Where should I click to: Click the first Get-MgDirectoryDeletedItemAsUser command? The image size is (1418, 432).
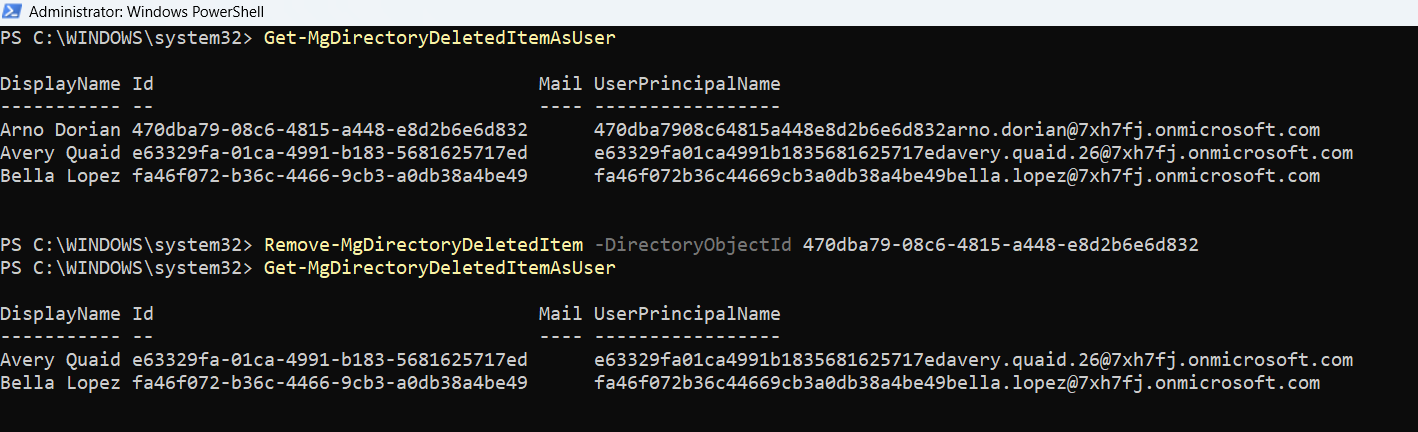pyautogui.click(x=439, y=39)
